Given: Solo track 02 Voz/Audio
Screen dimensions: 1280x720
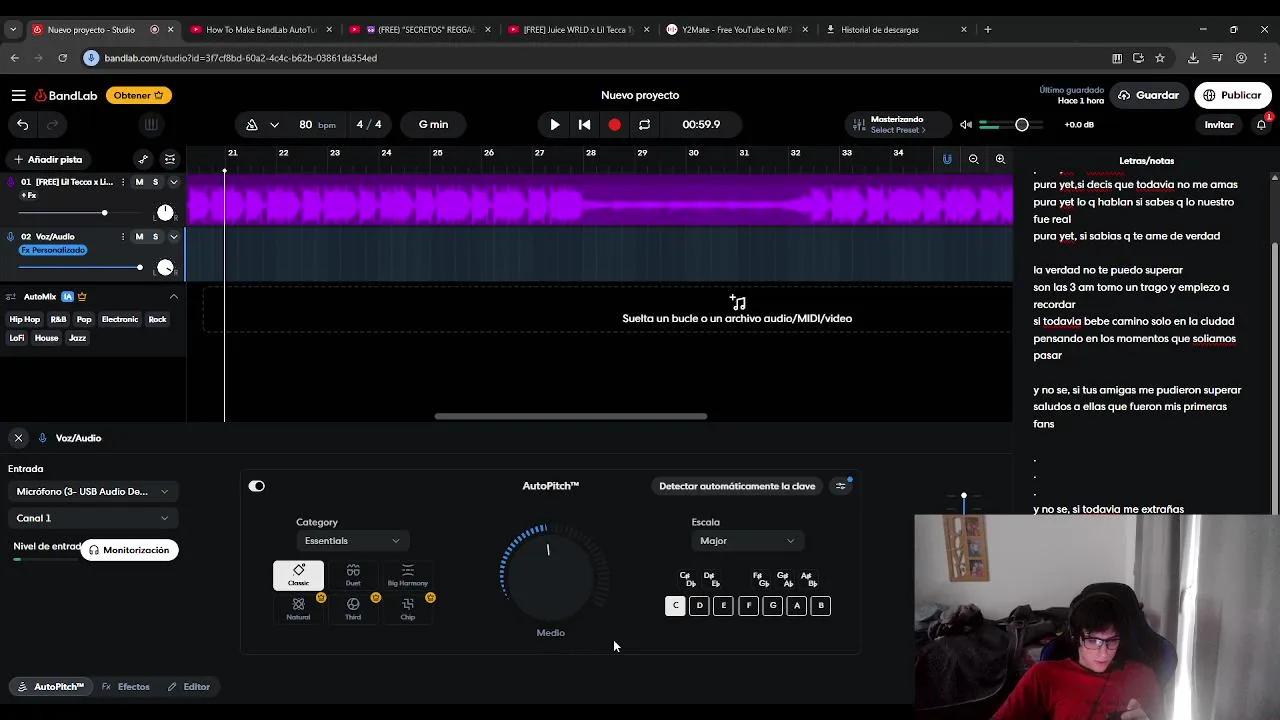Looking at the screenshot, I should pos(155,237).
